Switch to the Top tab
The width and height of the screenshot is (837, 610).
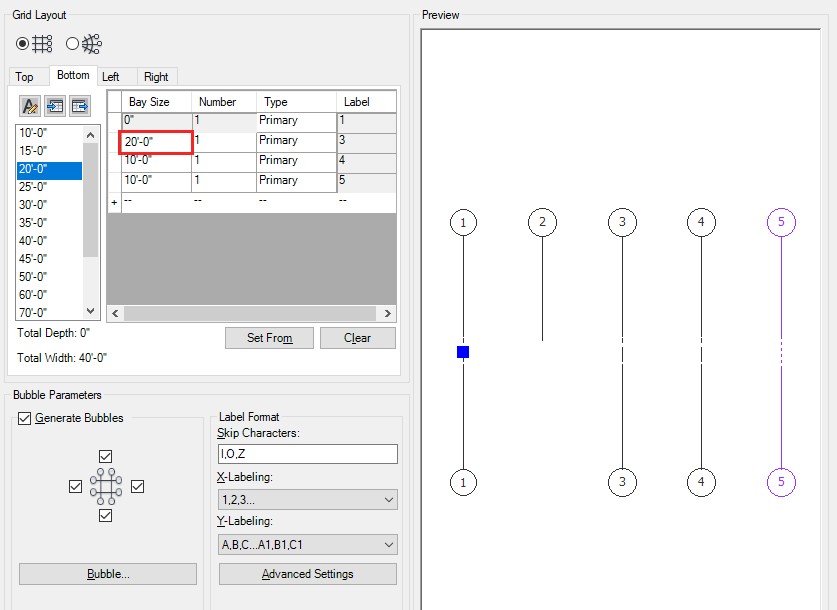coord(24,77)
